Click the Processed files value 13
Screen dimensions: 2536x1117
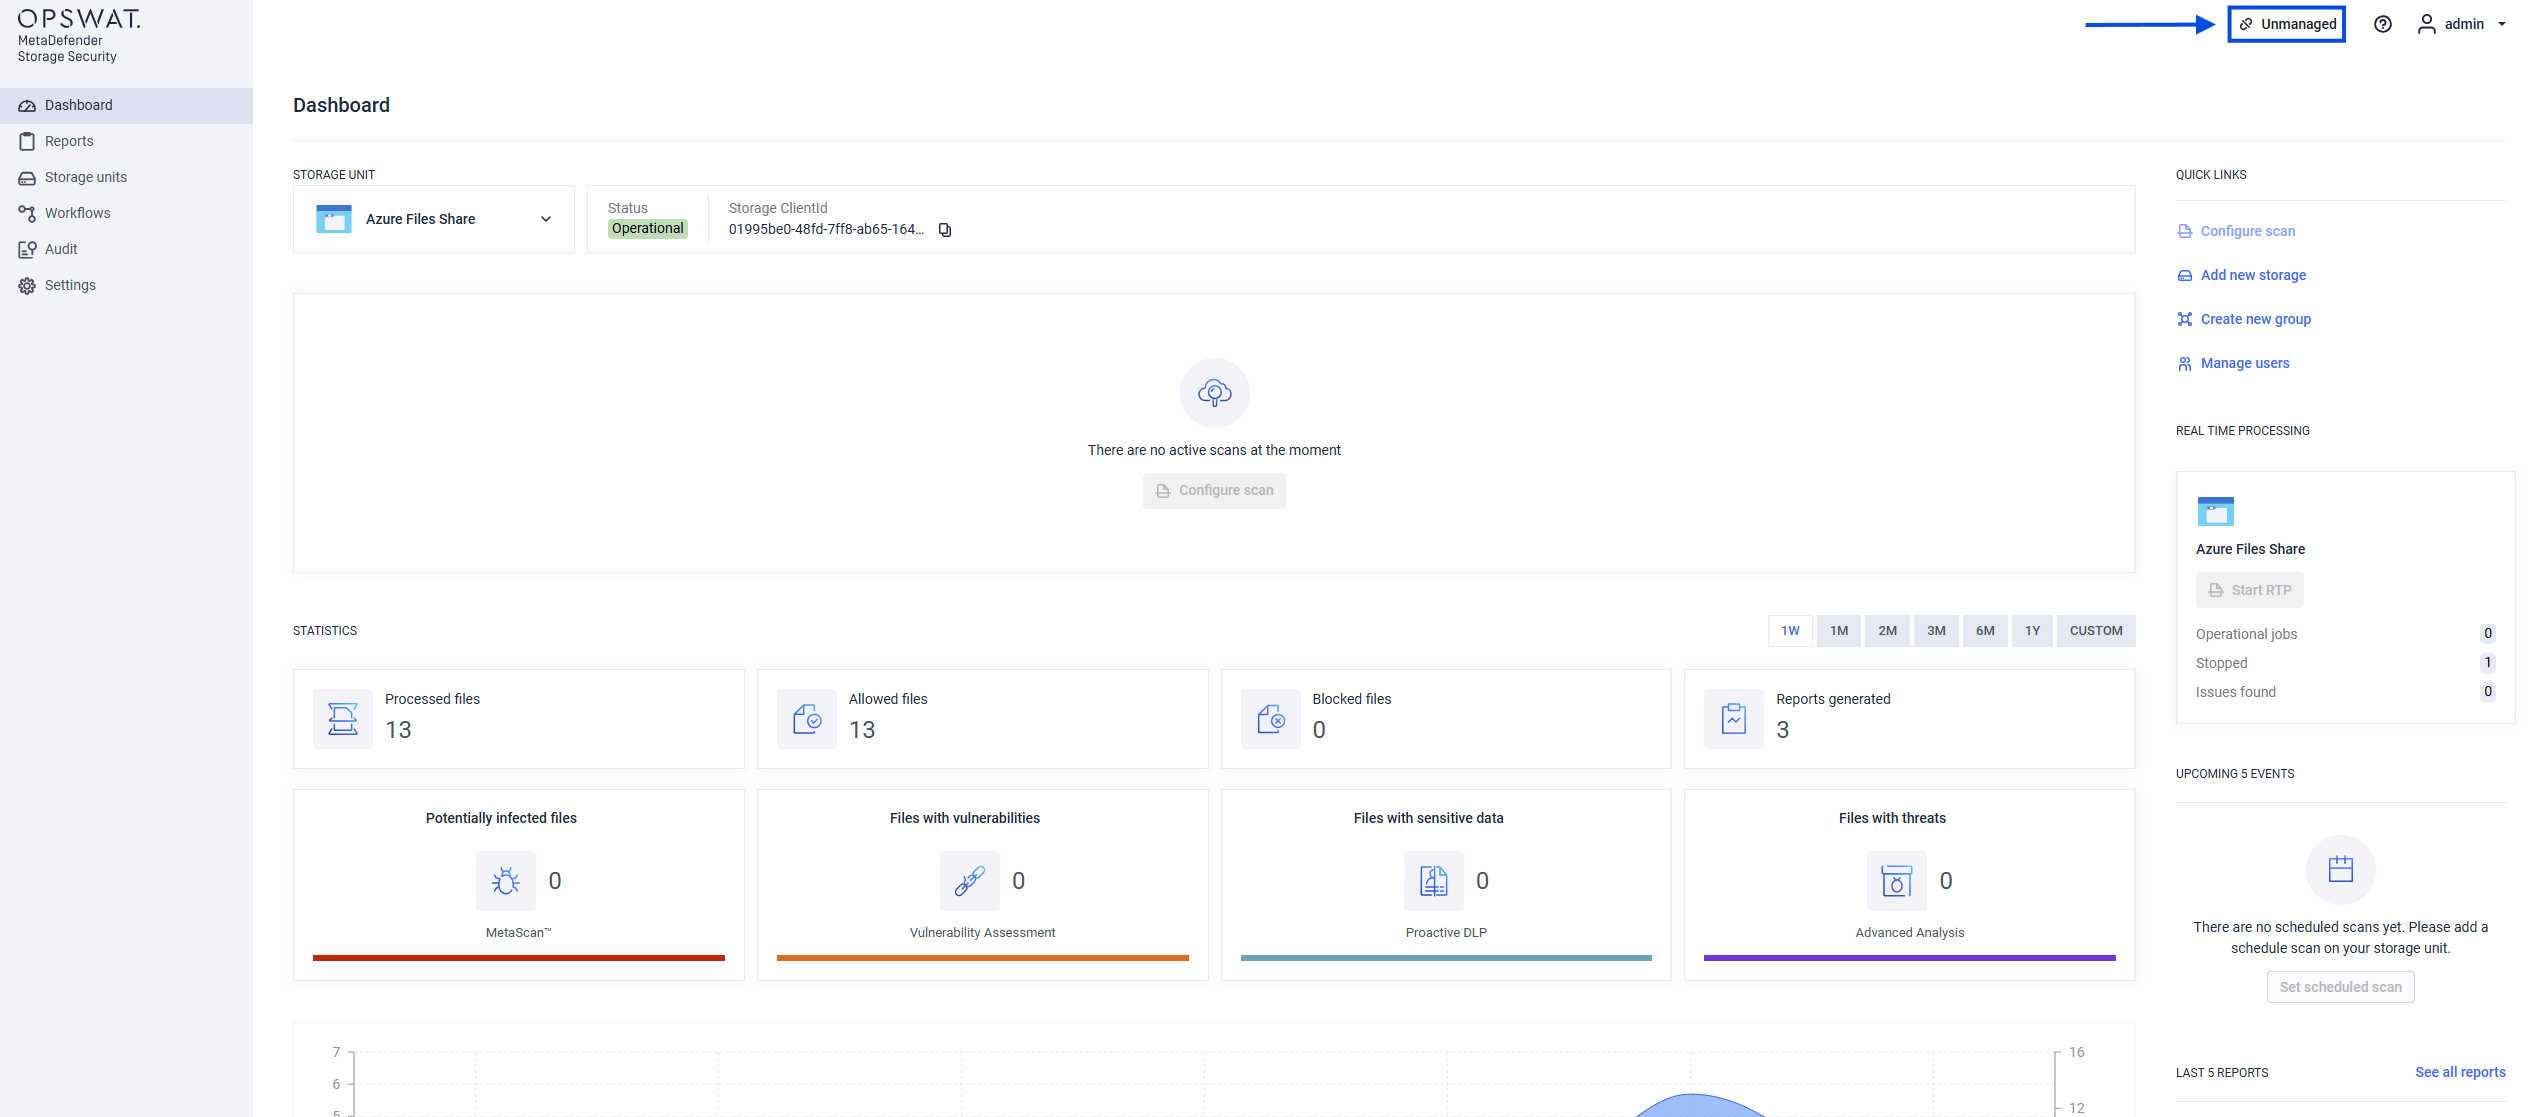(398, 730)
